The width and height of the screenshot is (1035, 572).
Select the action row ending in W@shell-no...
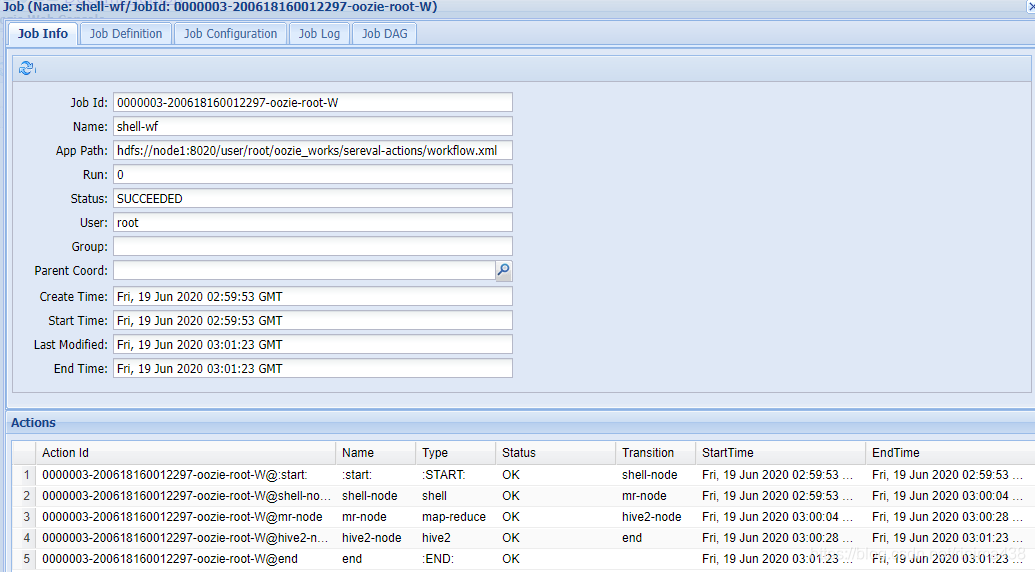(523, 496)
